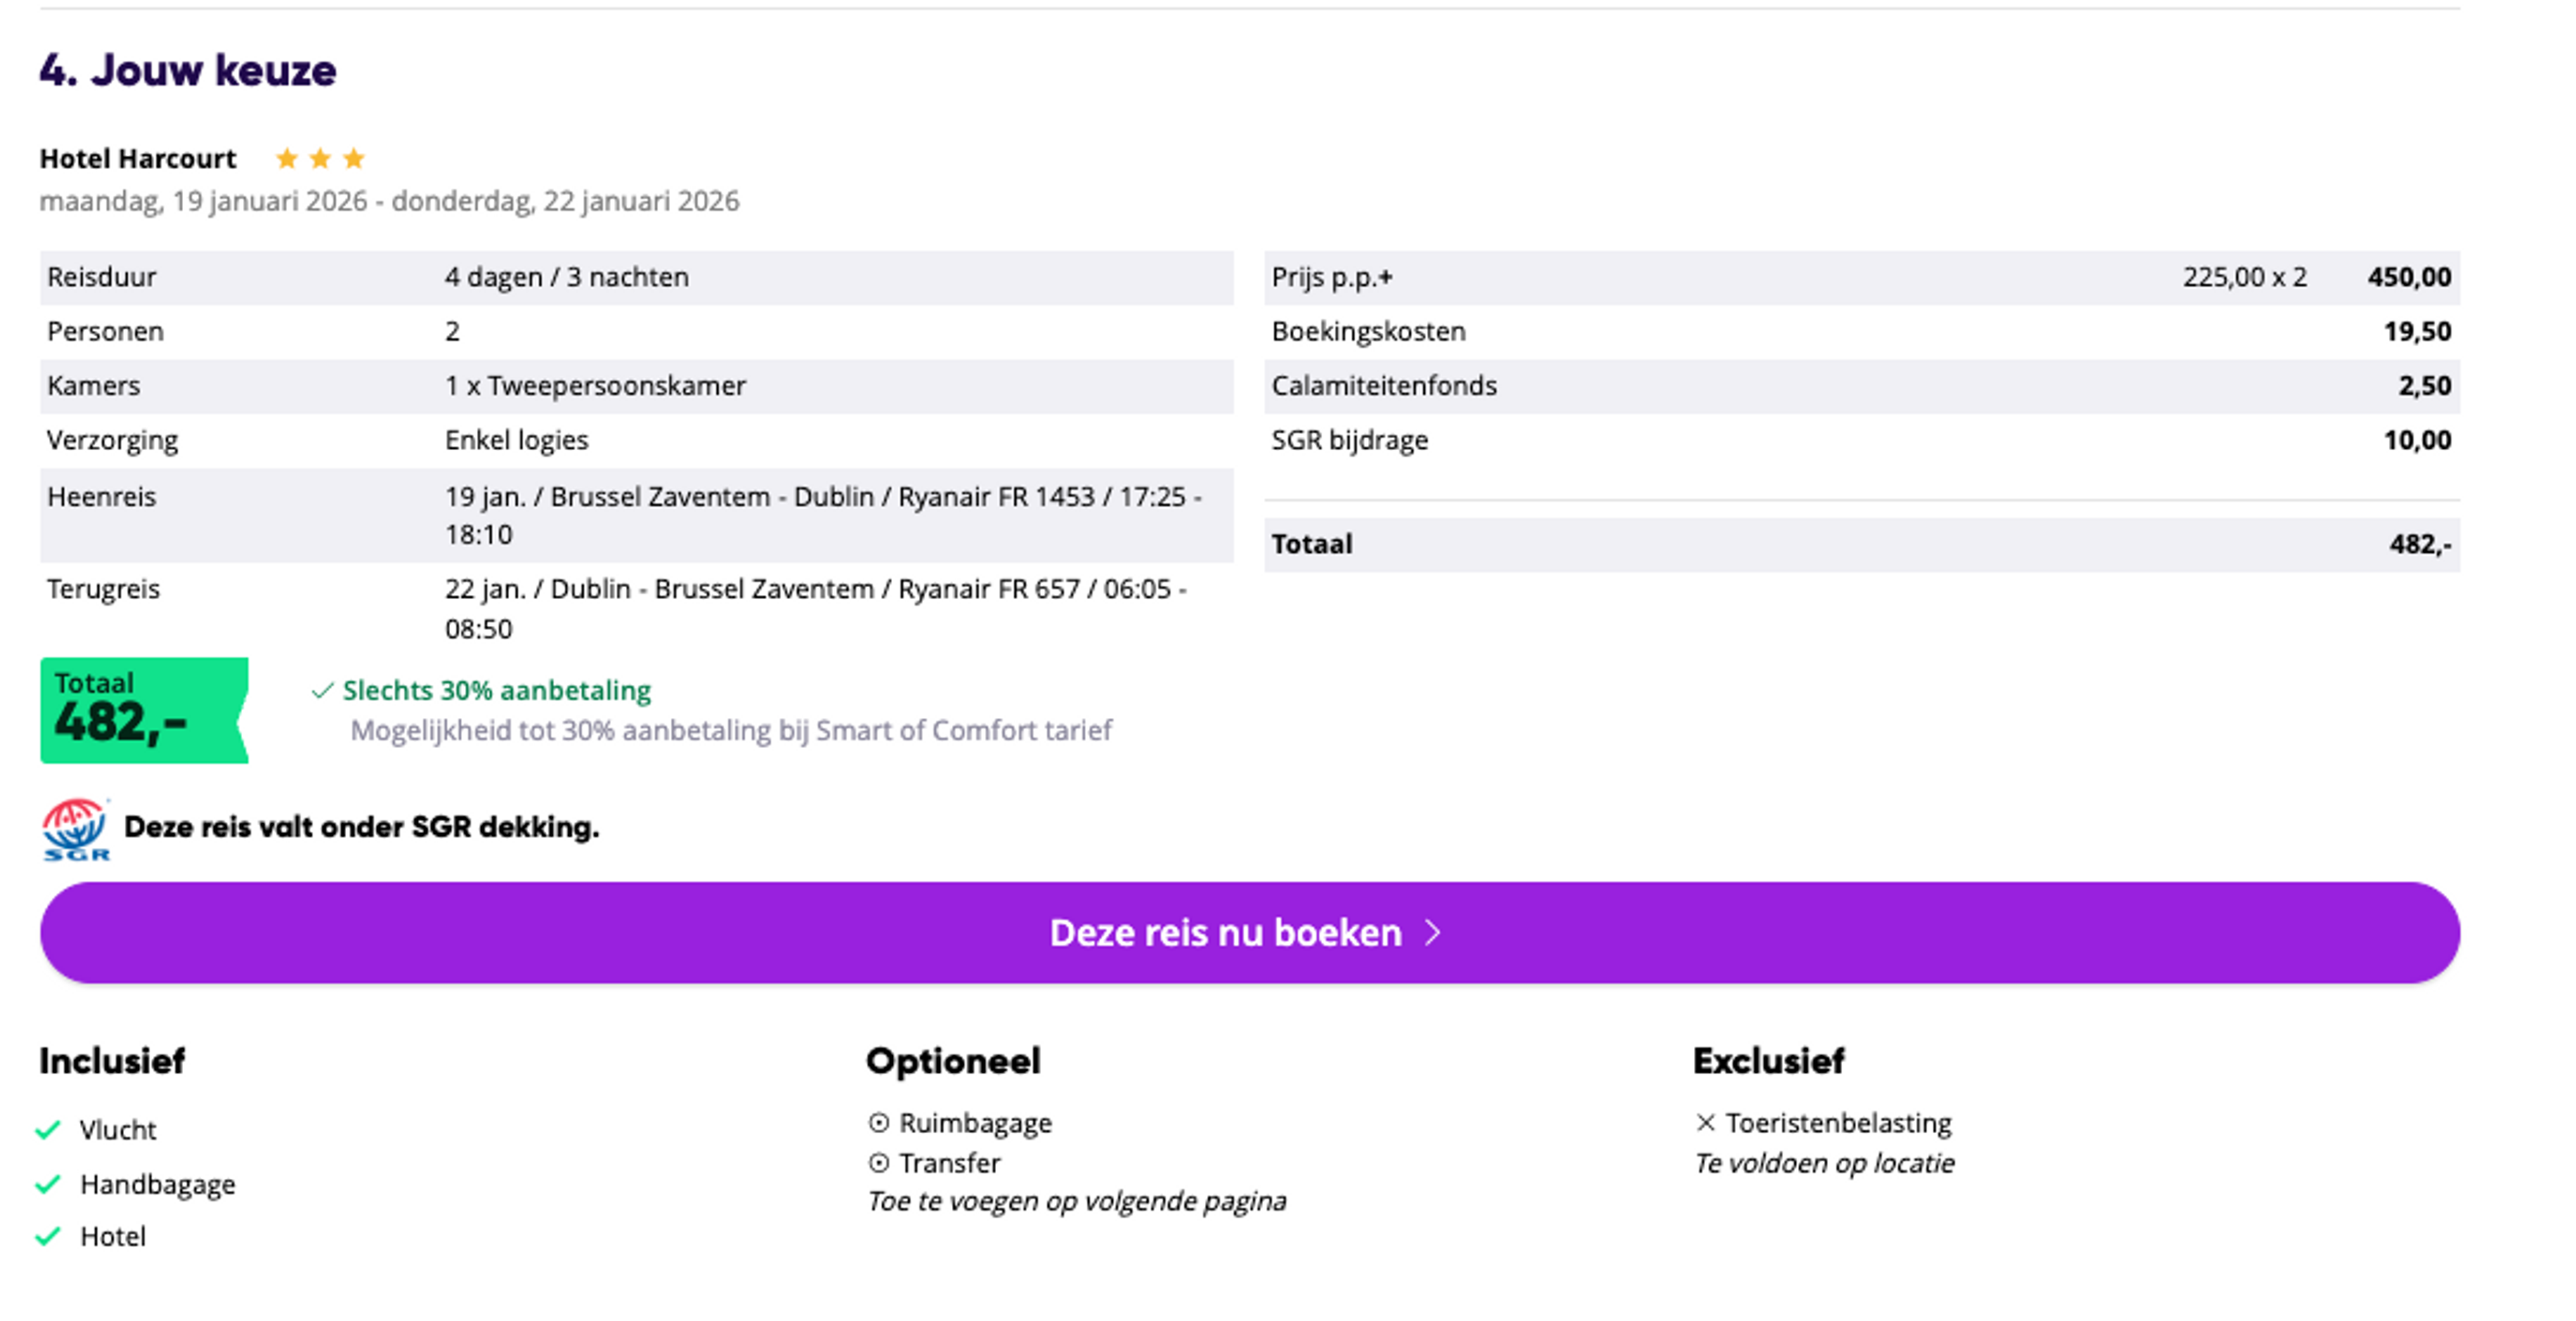Click checkmark icon beside Hotel
Viewport: 2576px width, 1321px height.
[x=48, y=1237]
